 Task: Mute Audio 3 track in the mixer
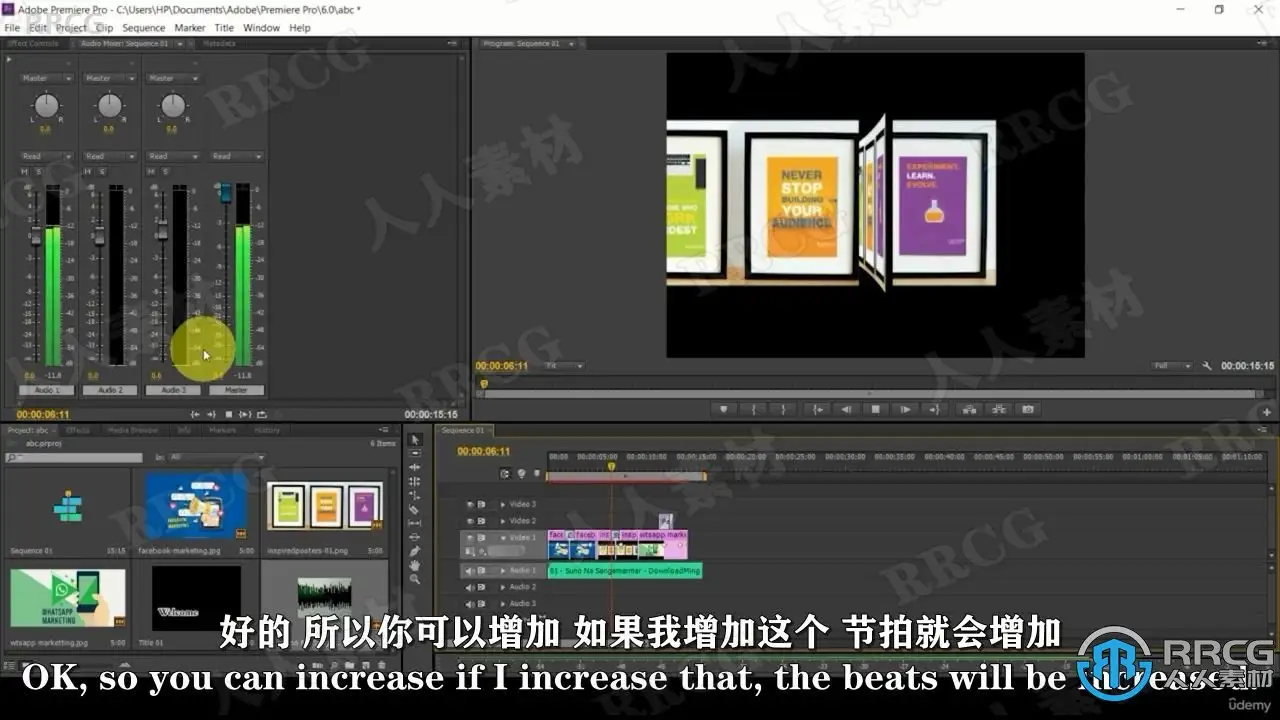[153, 171]
